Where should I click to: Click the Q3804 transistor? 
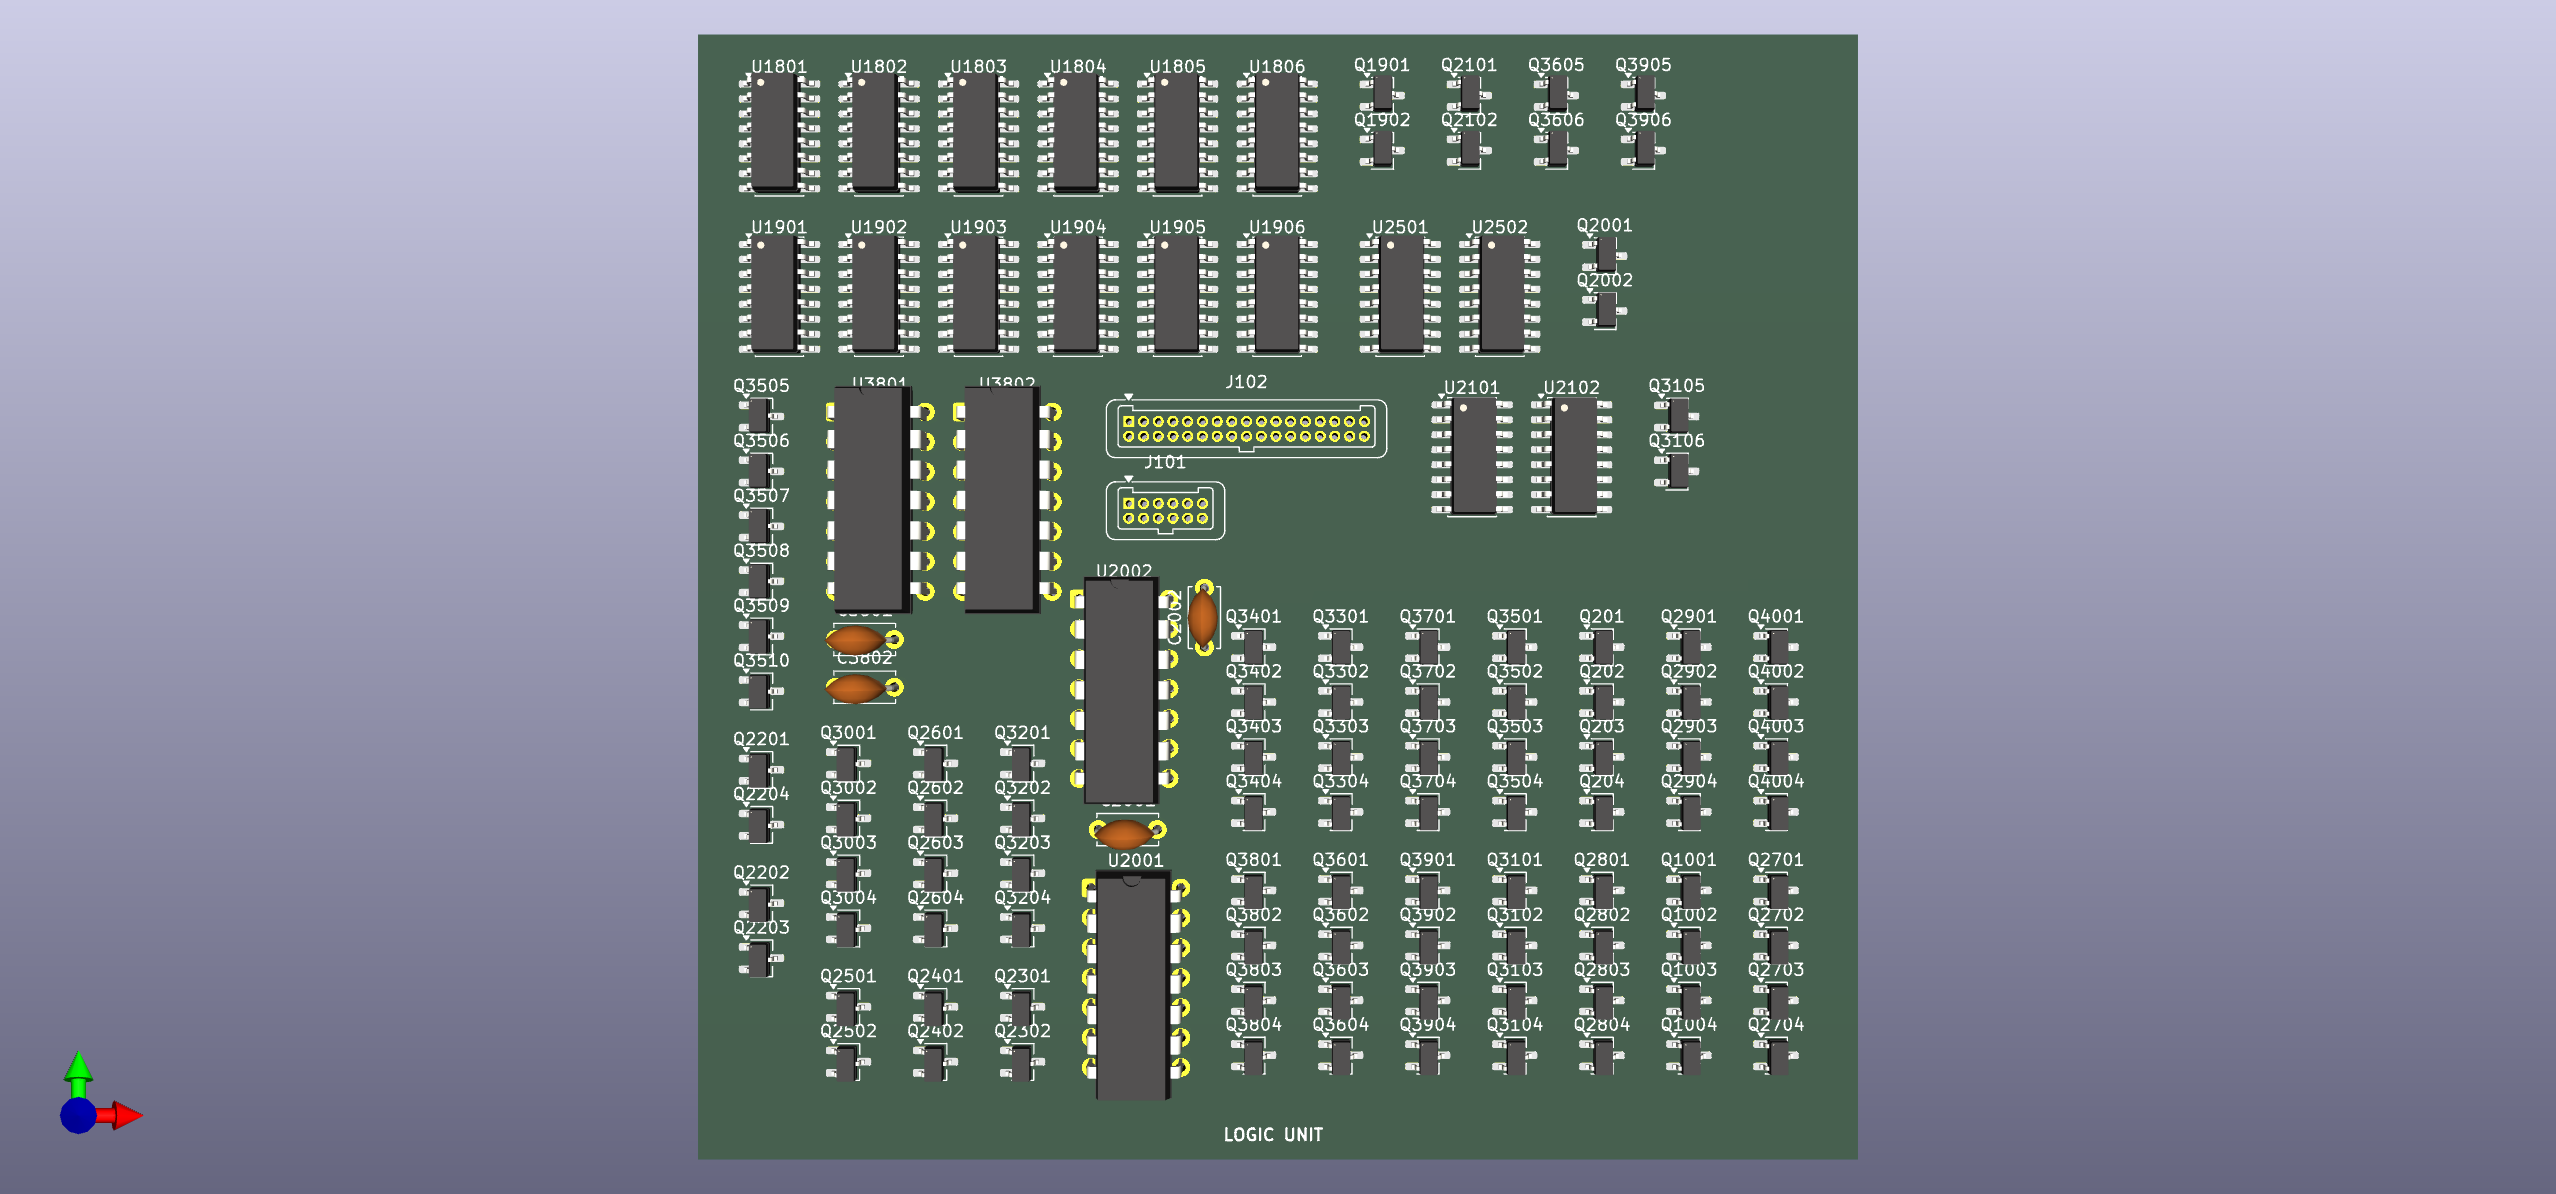(x=1253, y=1054)
